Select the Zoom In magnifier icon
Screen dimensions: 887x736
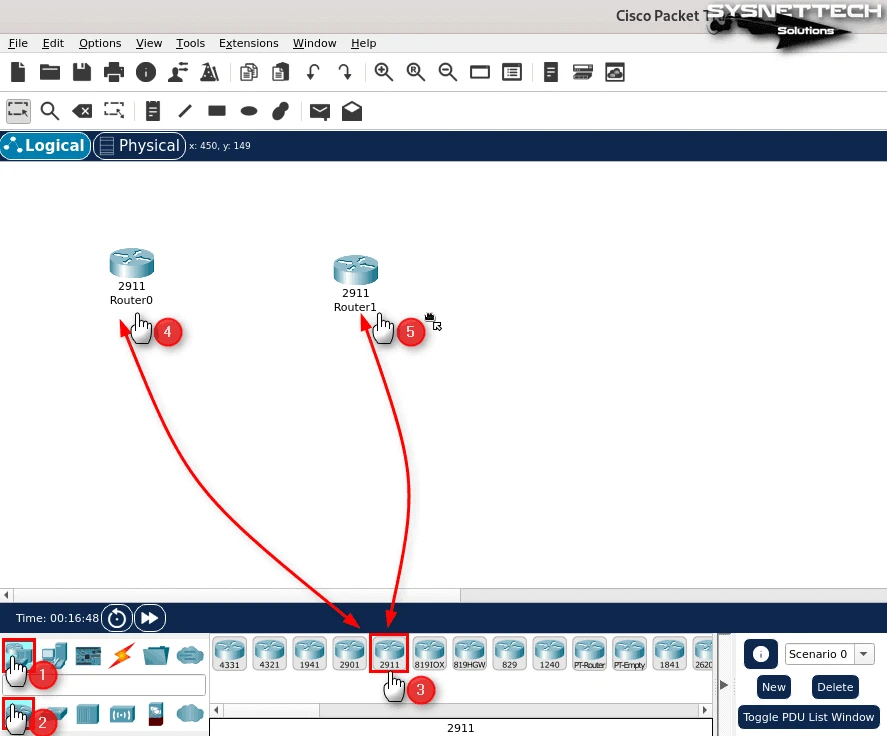pos(384,72)
